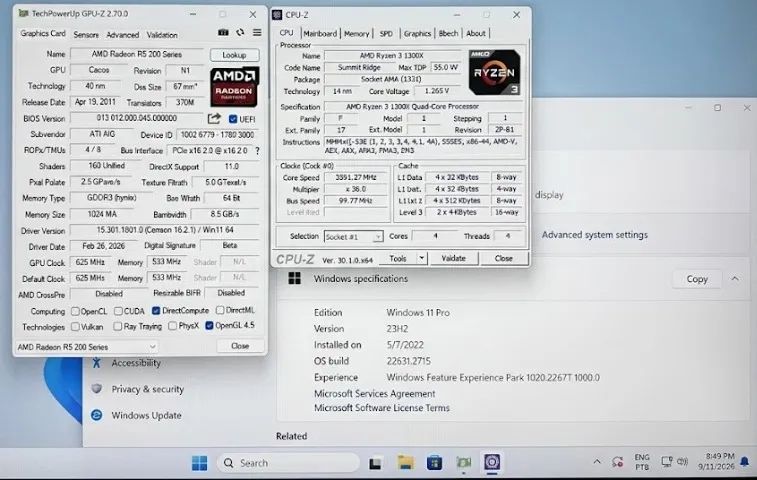Click GPU-Z icon on taskbar

tap(463, 463)
